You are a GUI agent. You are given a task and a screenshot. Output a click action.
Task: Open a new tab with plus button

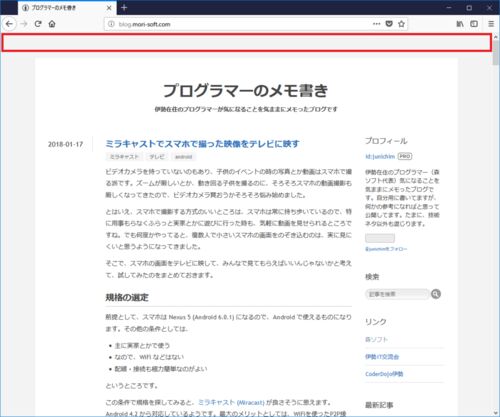[x=124, y=8]
